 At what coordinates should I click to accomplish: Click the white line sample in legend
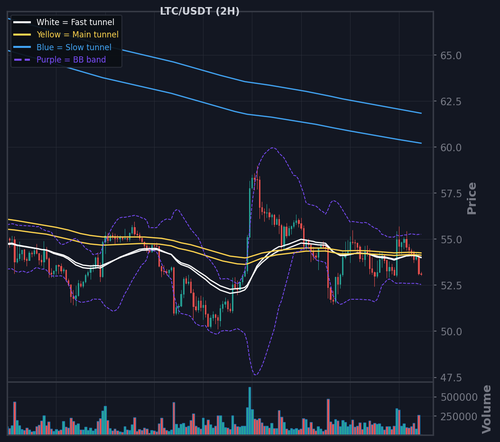click(x=22, y=22)
